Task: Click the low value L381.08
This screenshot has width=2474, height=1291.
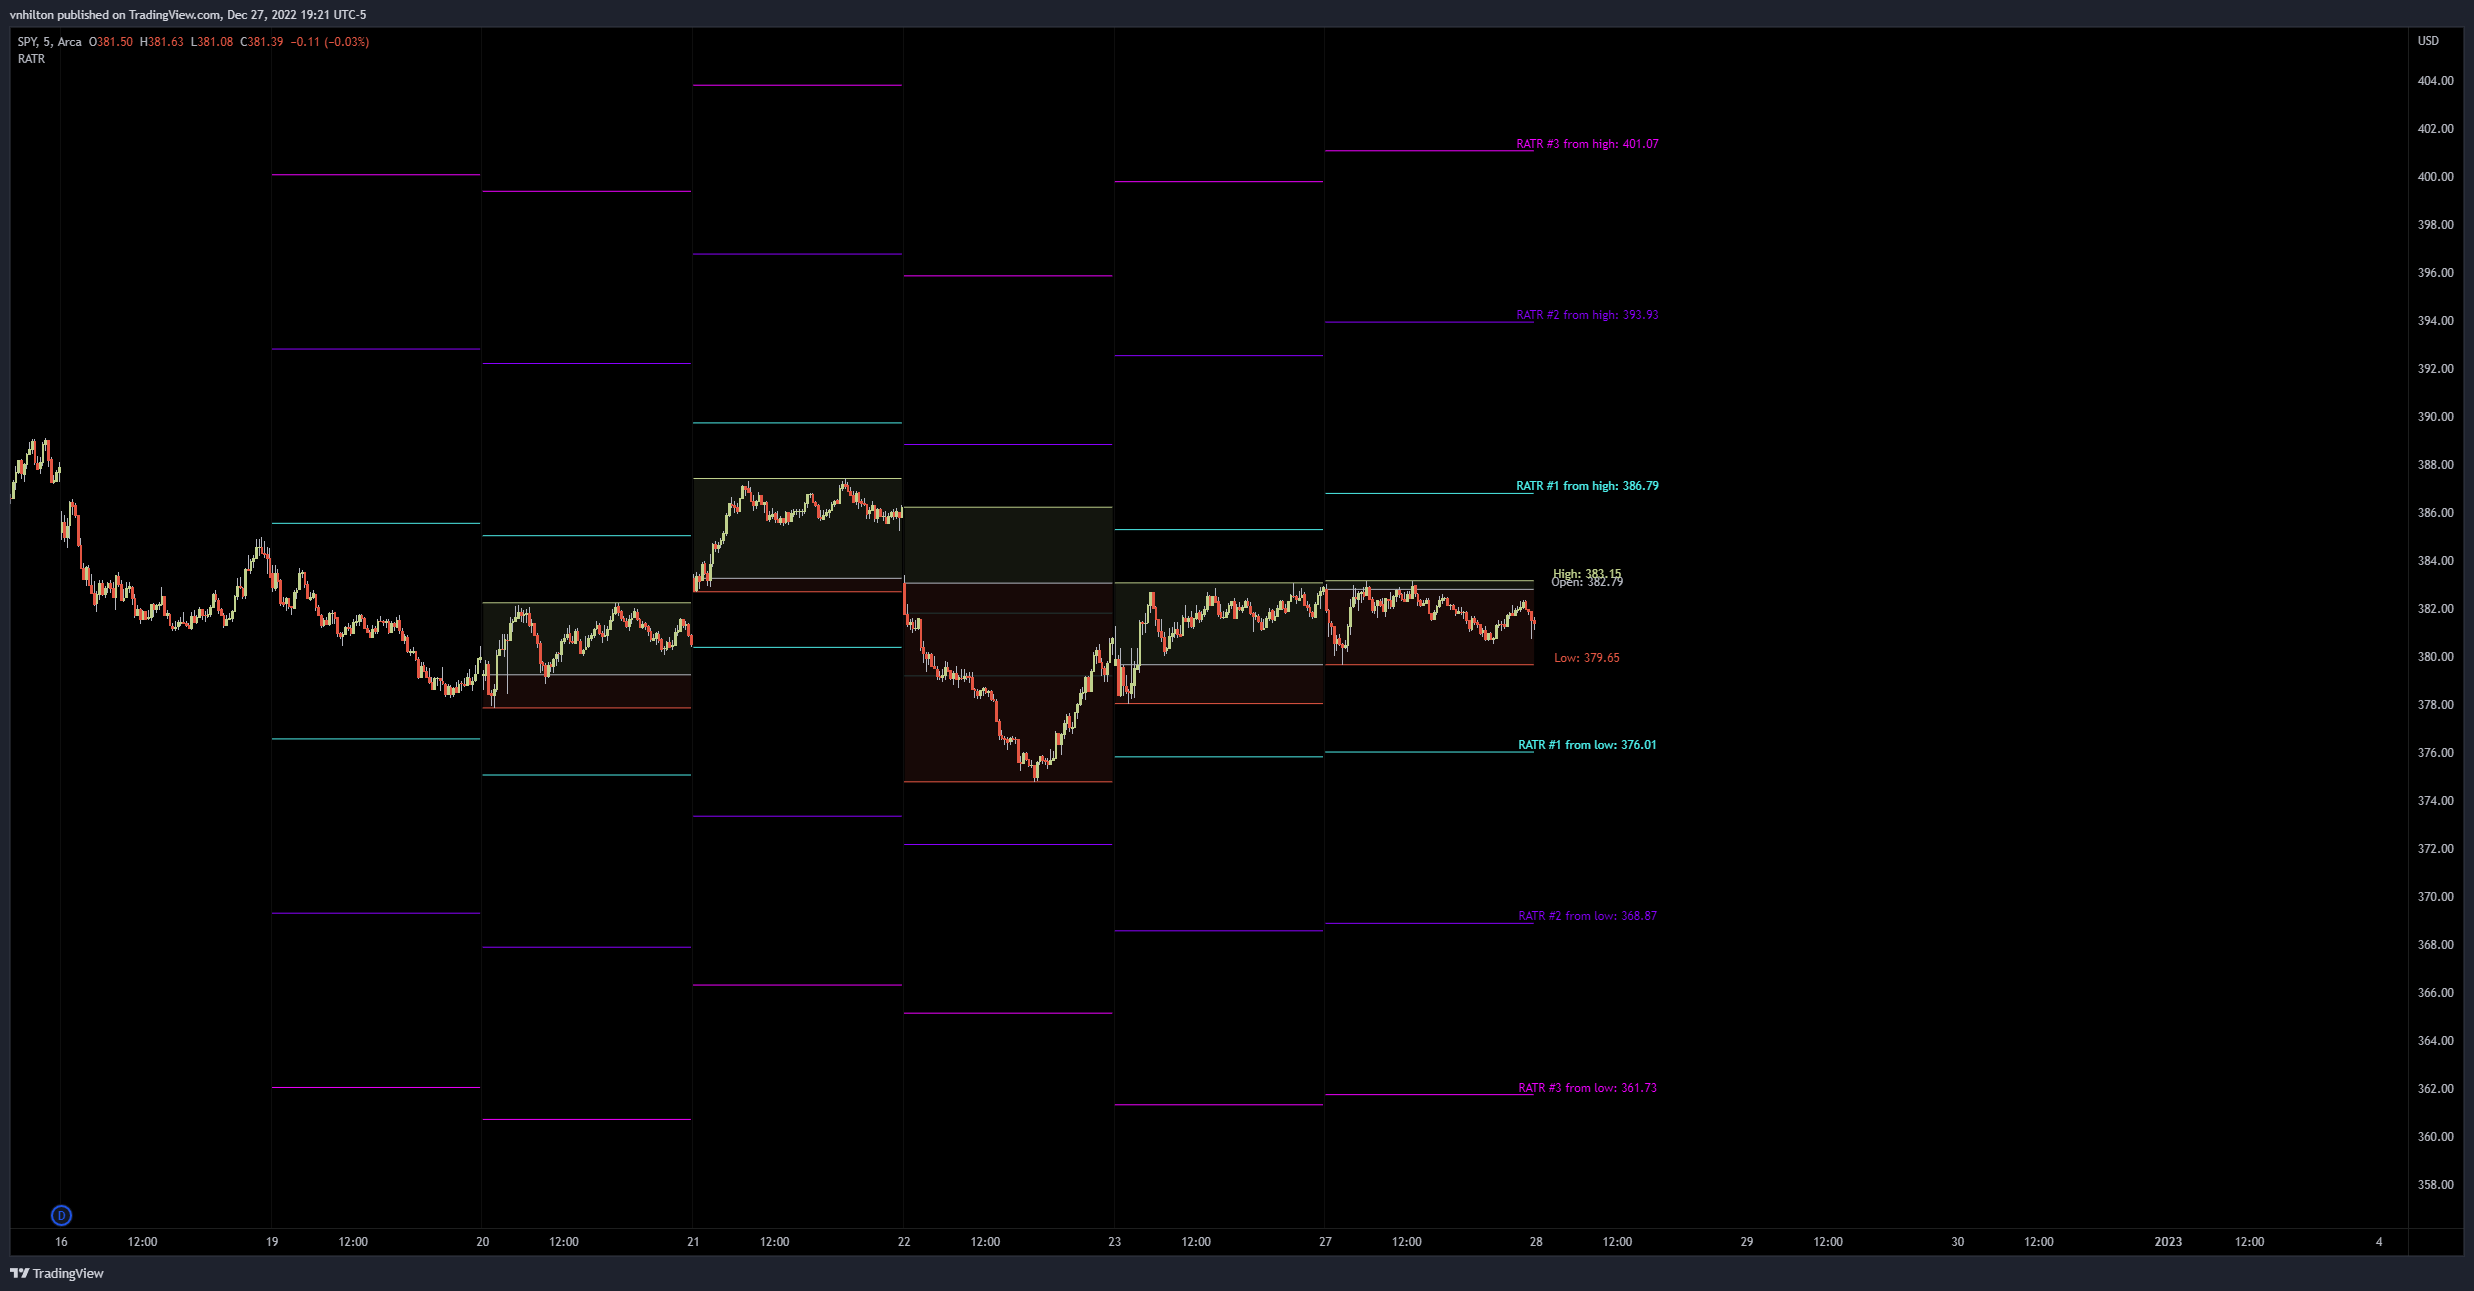Action: (212, 42)
